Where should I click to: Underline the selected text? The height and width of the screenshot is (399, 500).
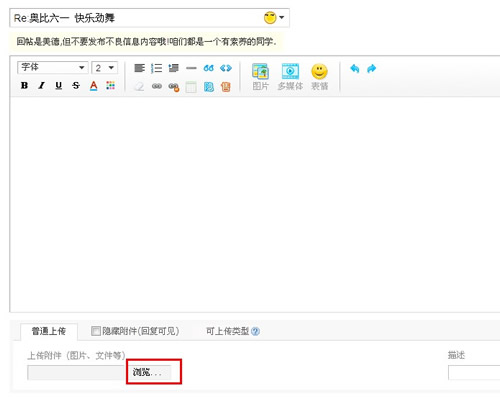pos(59,86)
